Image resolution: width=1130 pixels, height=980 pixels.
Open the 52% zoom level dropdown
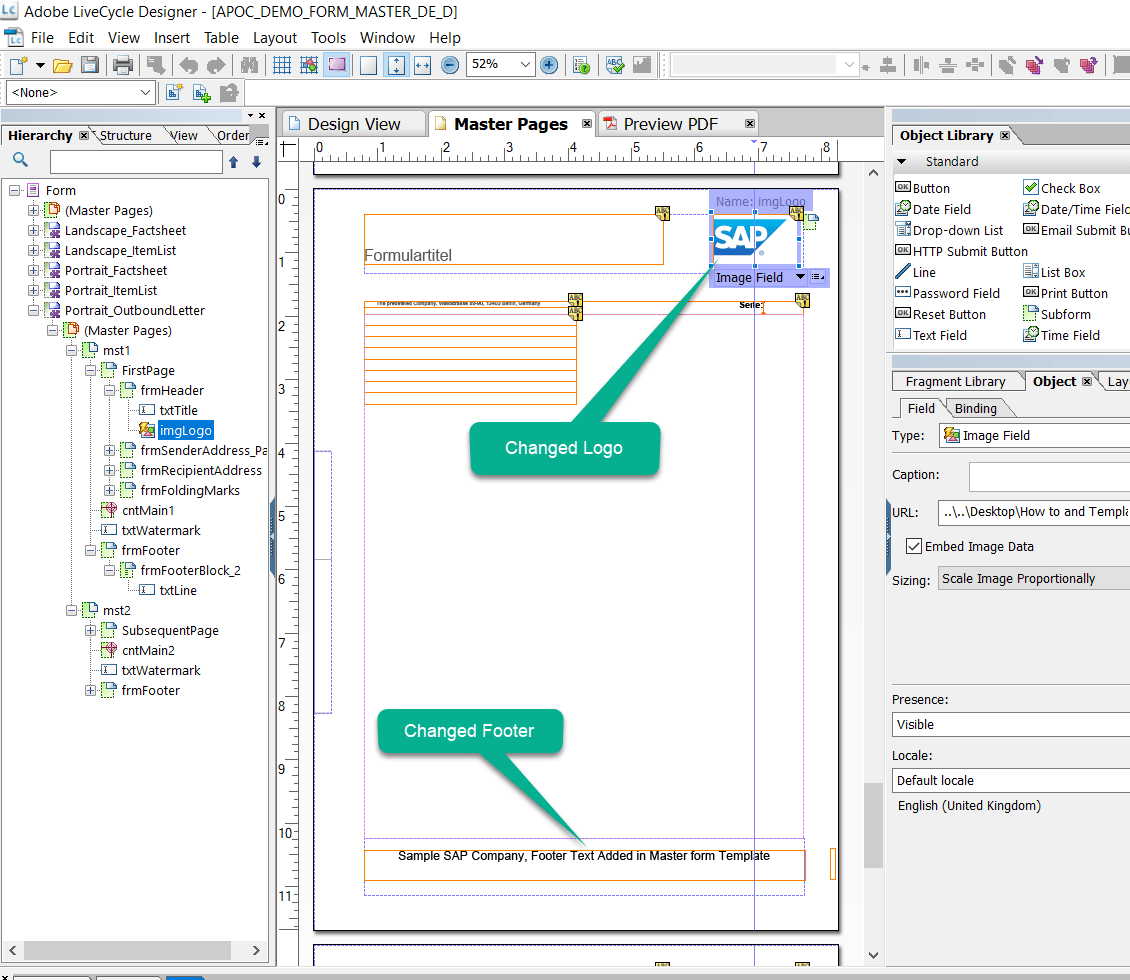pyautogui.click(x=527, y=65)
